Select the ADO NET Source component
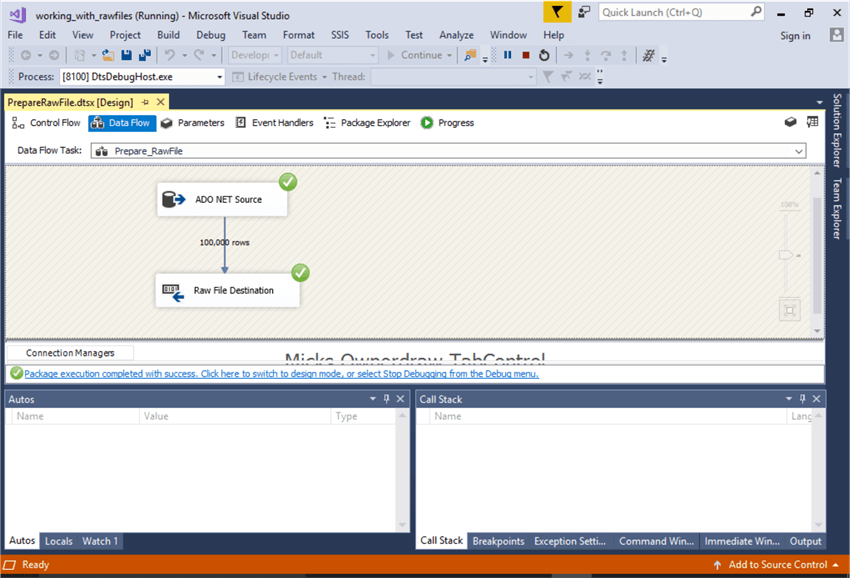The height and width of the screenshot is (578, 850). click(x=222, y=200)
